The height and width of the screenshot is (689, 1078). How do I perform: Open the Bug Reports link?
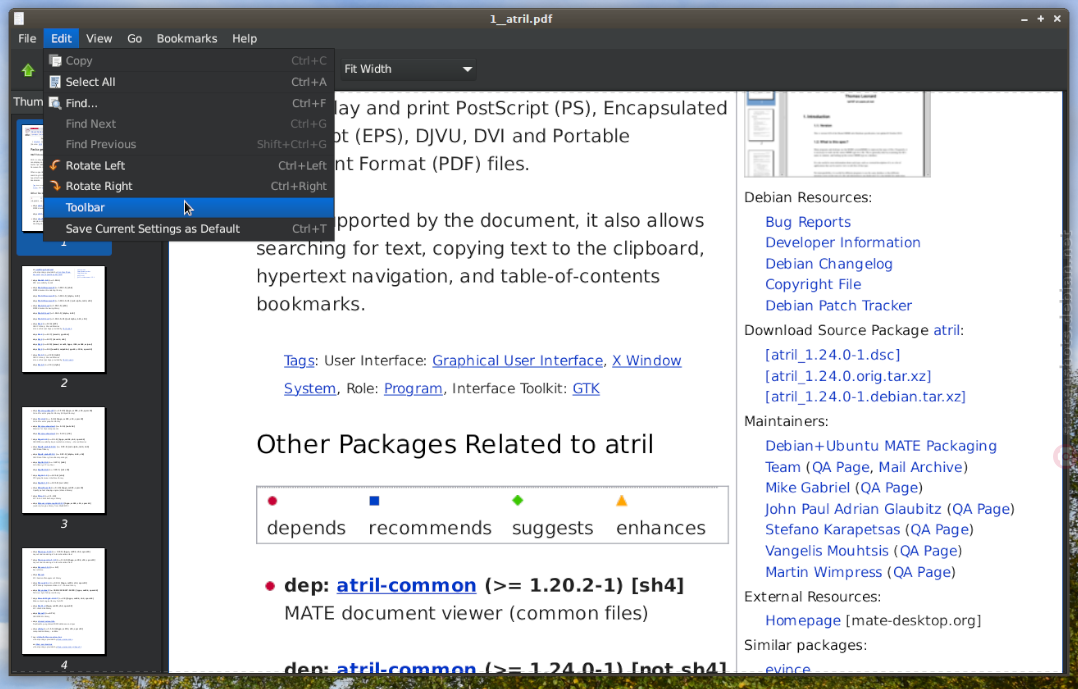click(x=808, y=222)
